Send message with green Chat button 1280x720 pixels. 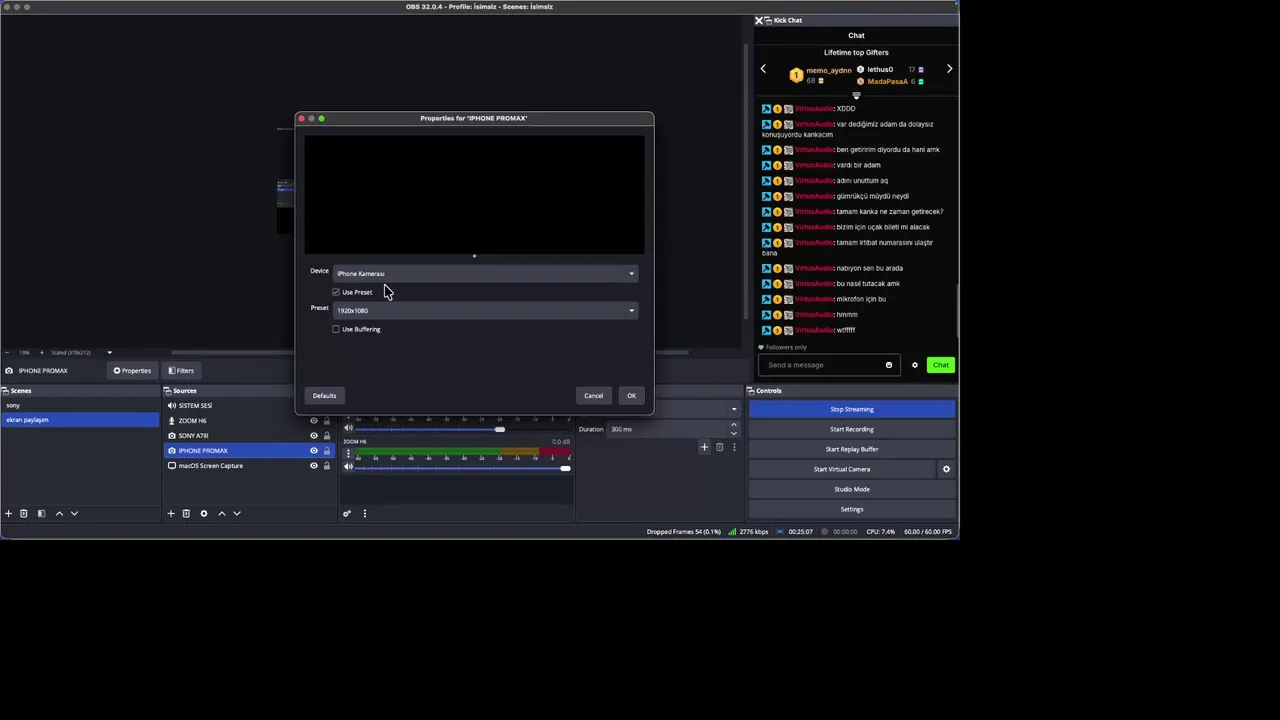point(940,365)
